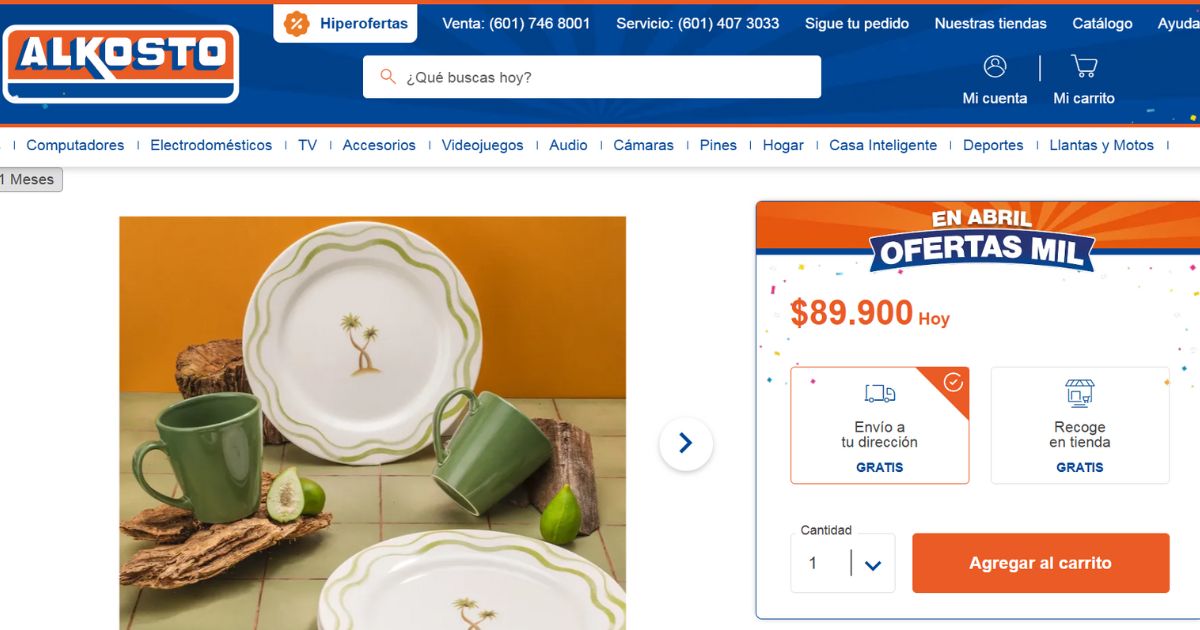Open Mi cuenta user icon
The image size is (1200, 630).
[995, 67]
